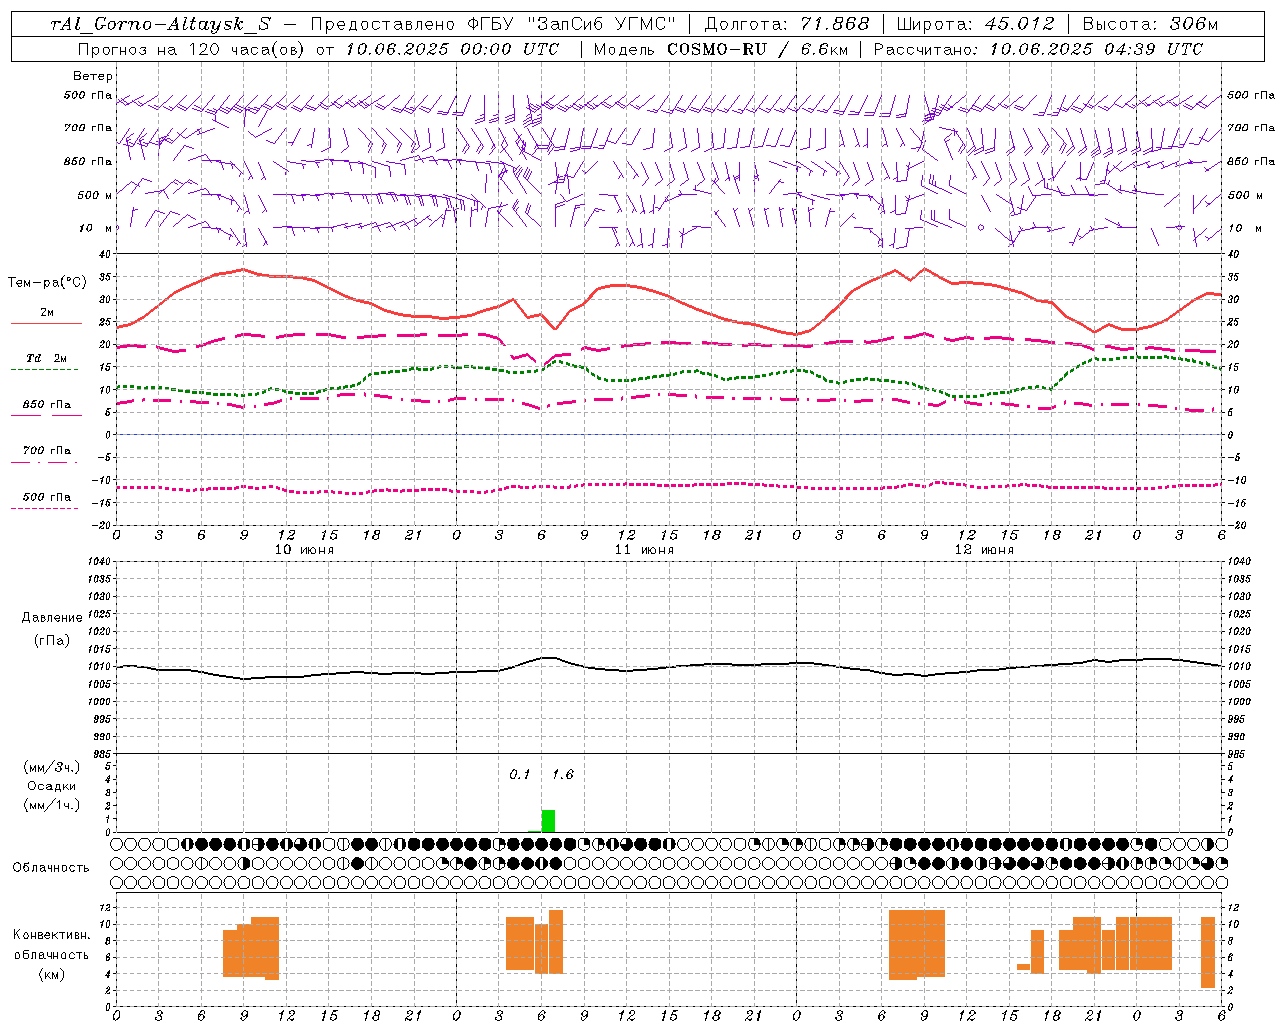The height and width of the screenshot is (1024, 1280).
Task: Click the Ветер panel label
Action: pyautogui.click(x=93, y=76)
